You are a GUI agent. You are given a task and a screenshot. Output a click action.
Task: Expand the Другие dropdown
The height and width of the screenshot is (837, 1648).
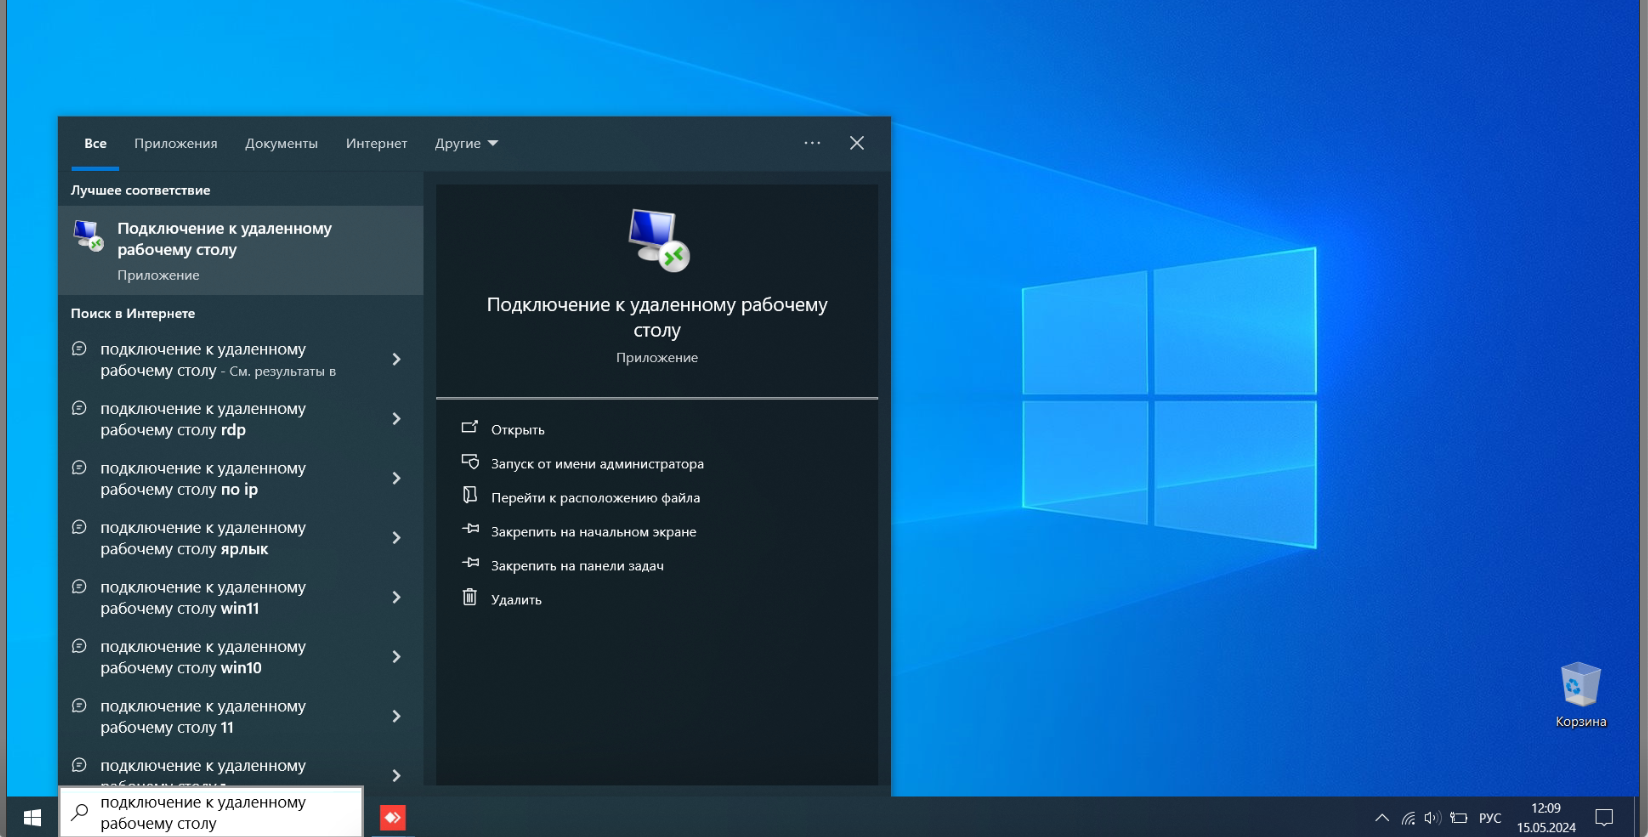point(466,143)
